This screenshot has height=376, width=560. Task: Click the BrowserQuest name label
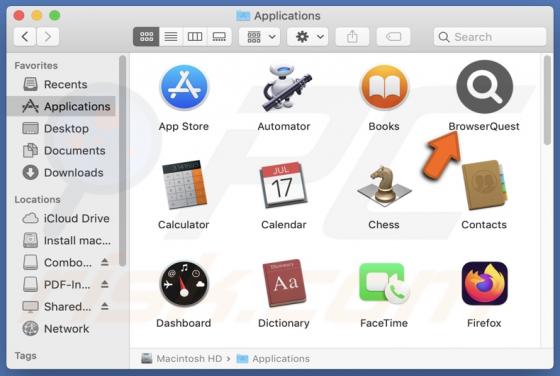coord(484,126)
